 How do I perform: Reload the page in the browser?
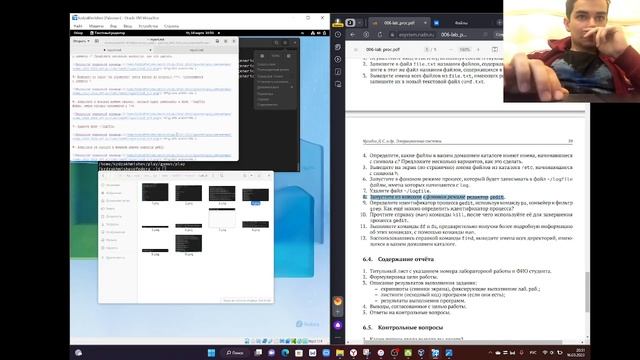point(380,35)
